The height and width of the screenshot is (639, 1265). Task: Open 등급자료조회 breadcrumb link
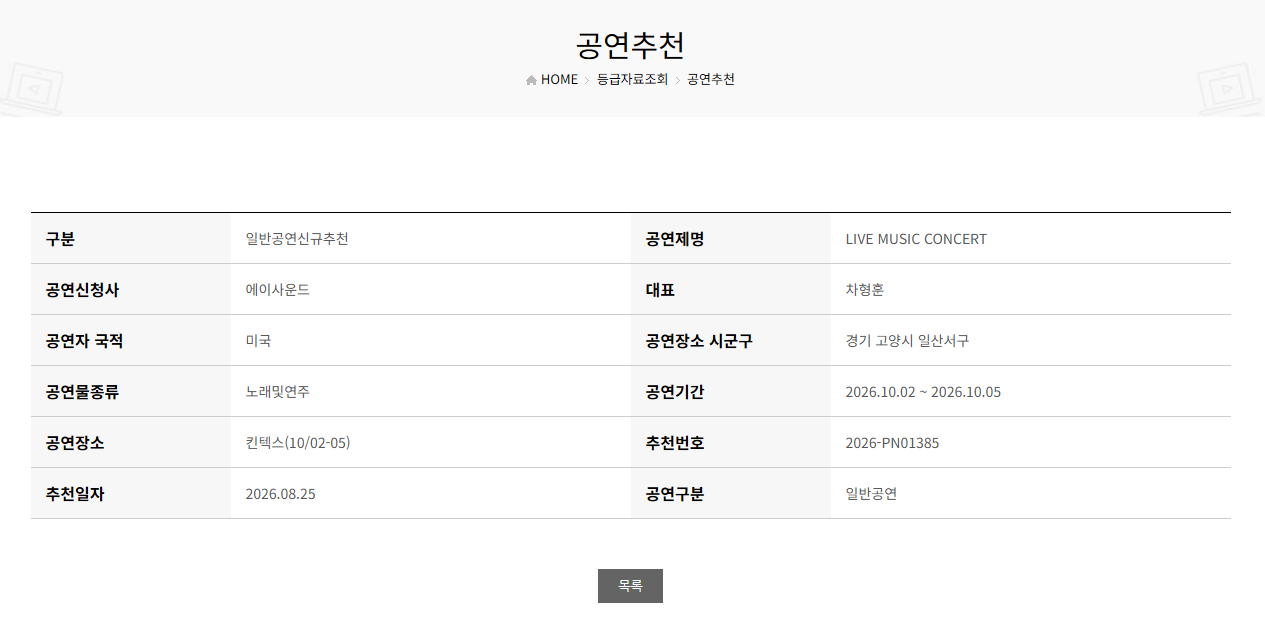(632, 79)
